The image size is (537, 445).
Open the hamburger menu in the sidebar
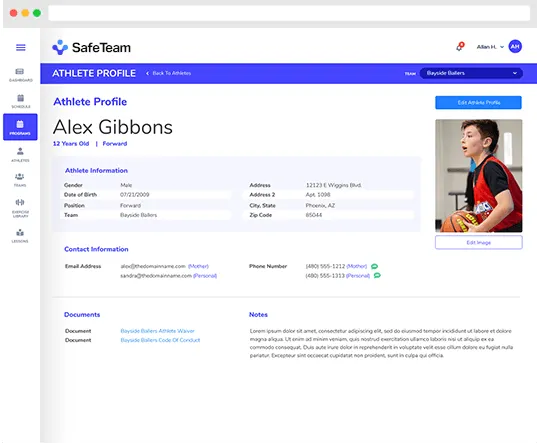(x=21, y=47)
